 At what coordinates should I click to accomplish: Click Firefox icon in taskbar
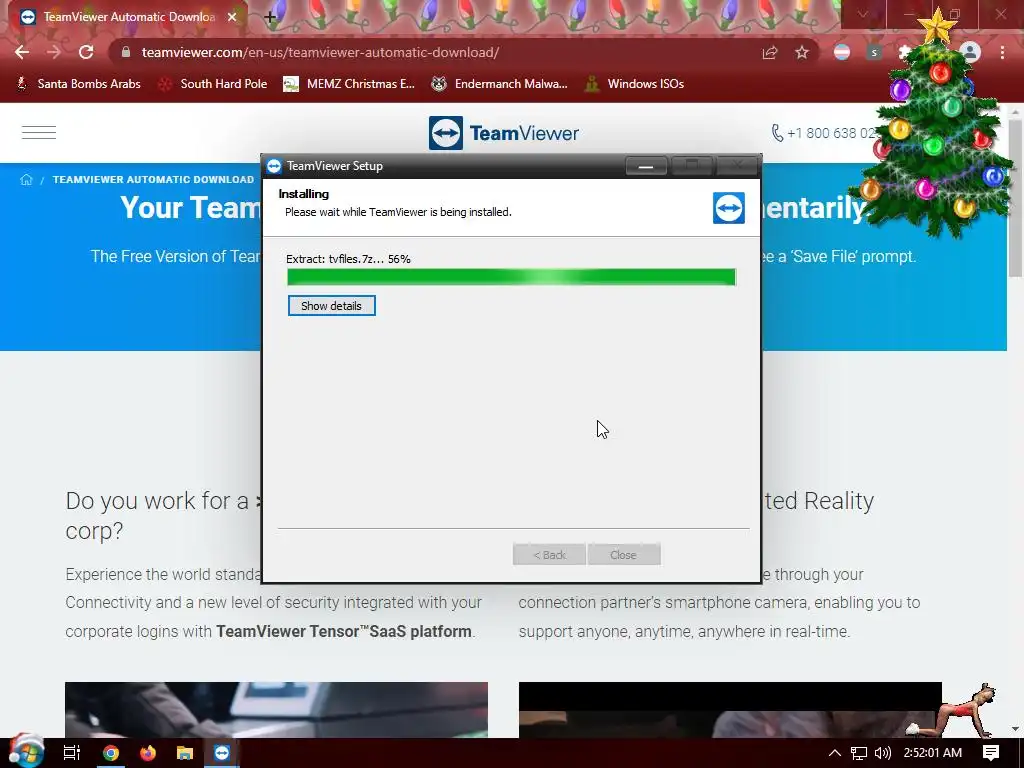(x=148, y=753)
